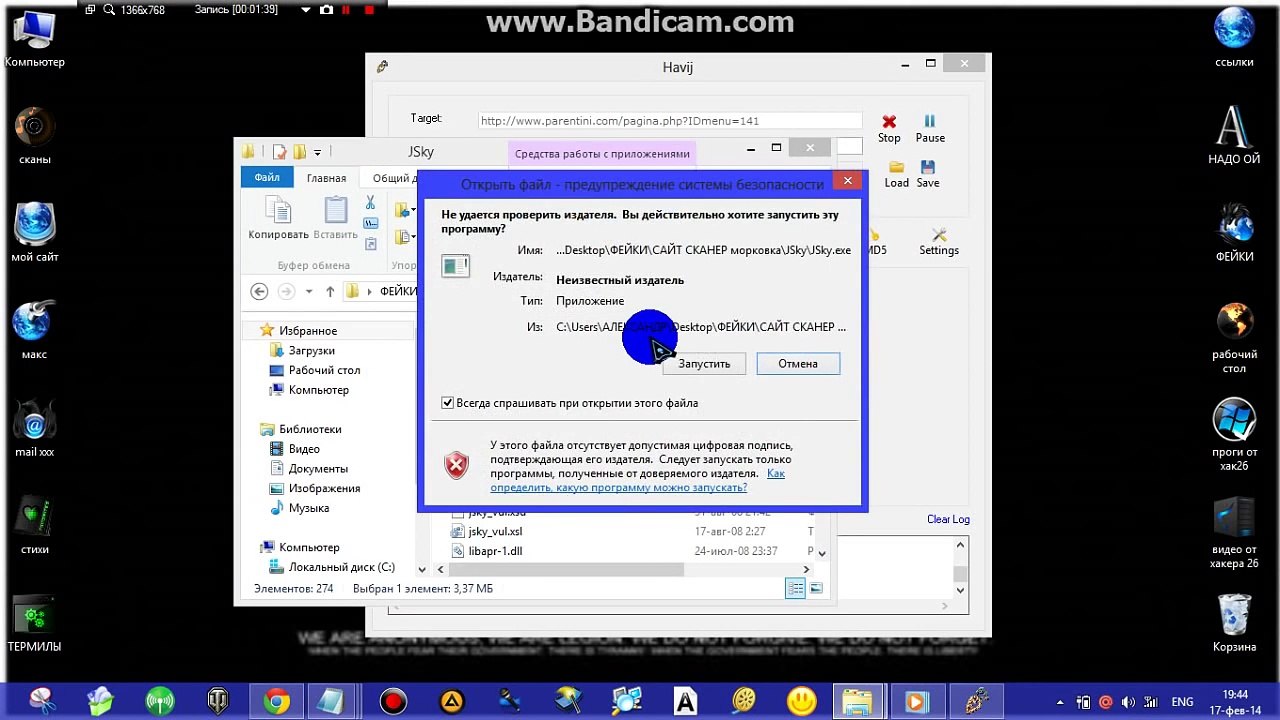Open the Файл tab in explorer
This screenshot has height=720, width=1280.
pyautogui.click(x=267, y=178)
